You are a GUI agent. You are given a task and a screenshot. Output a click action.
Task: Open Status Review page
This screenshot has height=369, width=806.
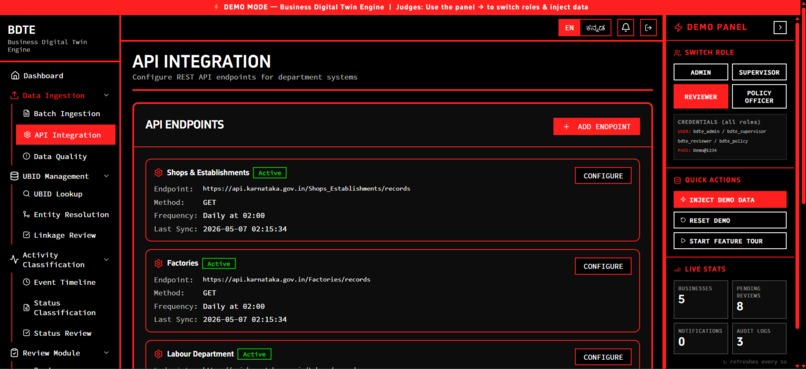point(65,333)
